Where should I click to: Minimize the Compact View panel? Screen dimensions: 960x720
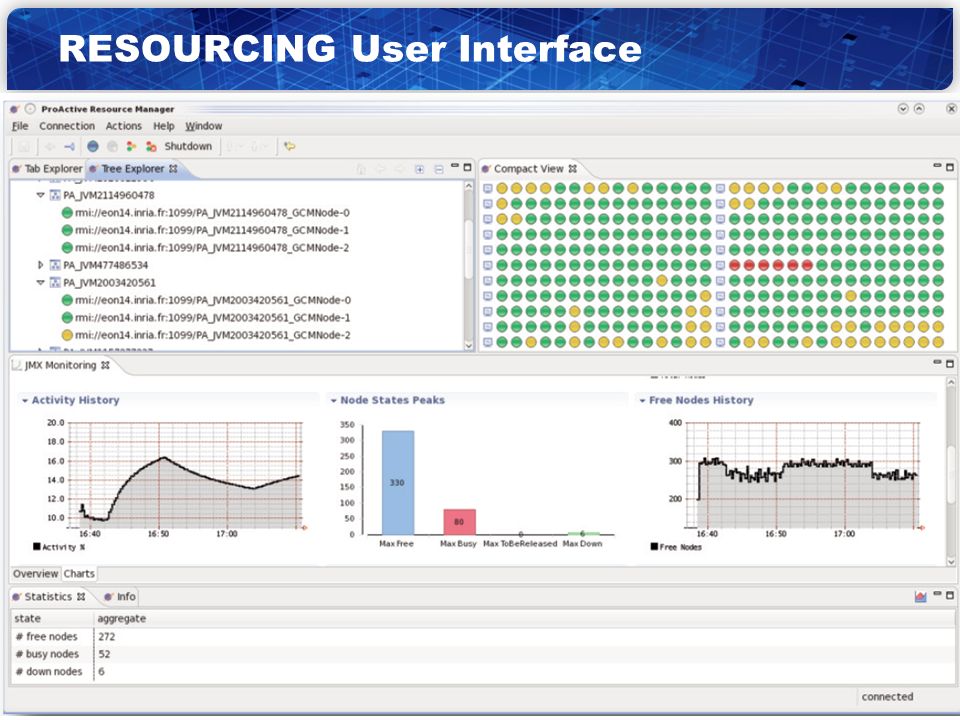(937, 165)
